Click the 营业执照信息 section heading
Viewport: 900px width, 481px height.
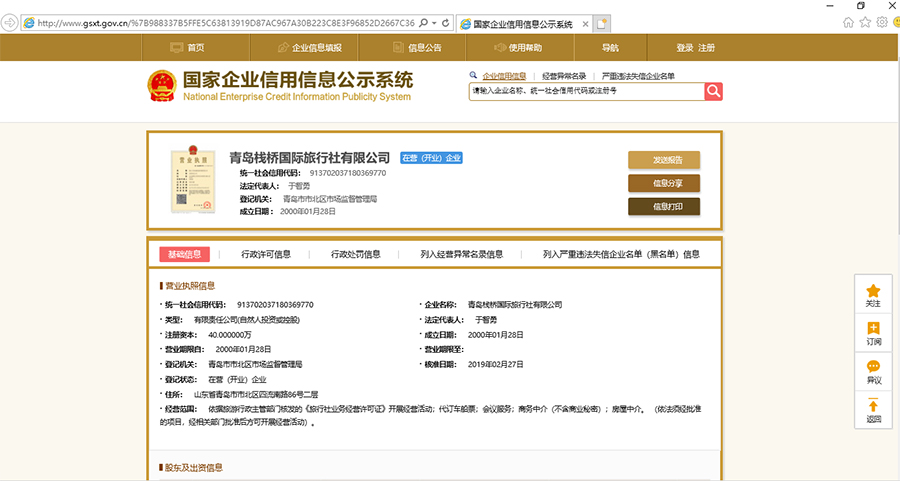tap(190, 286)
